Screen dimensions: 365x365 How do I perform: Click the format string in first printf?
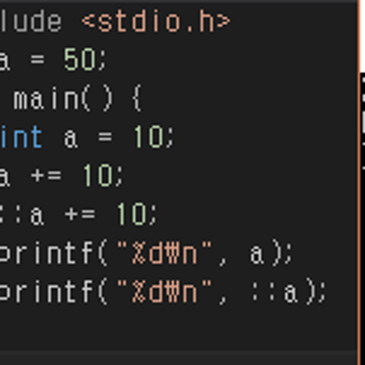164,253
